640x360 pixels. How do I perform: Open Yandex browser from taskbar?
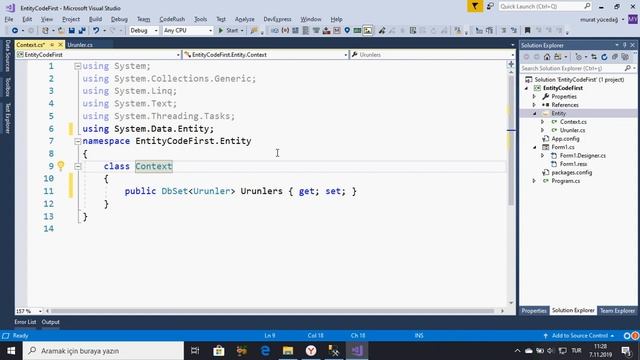[311, 351]
